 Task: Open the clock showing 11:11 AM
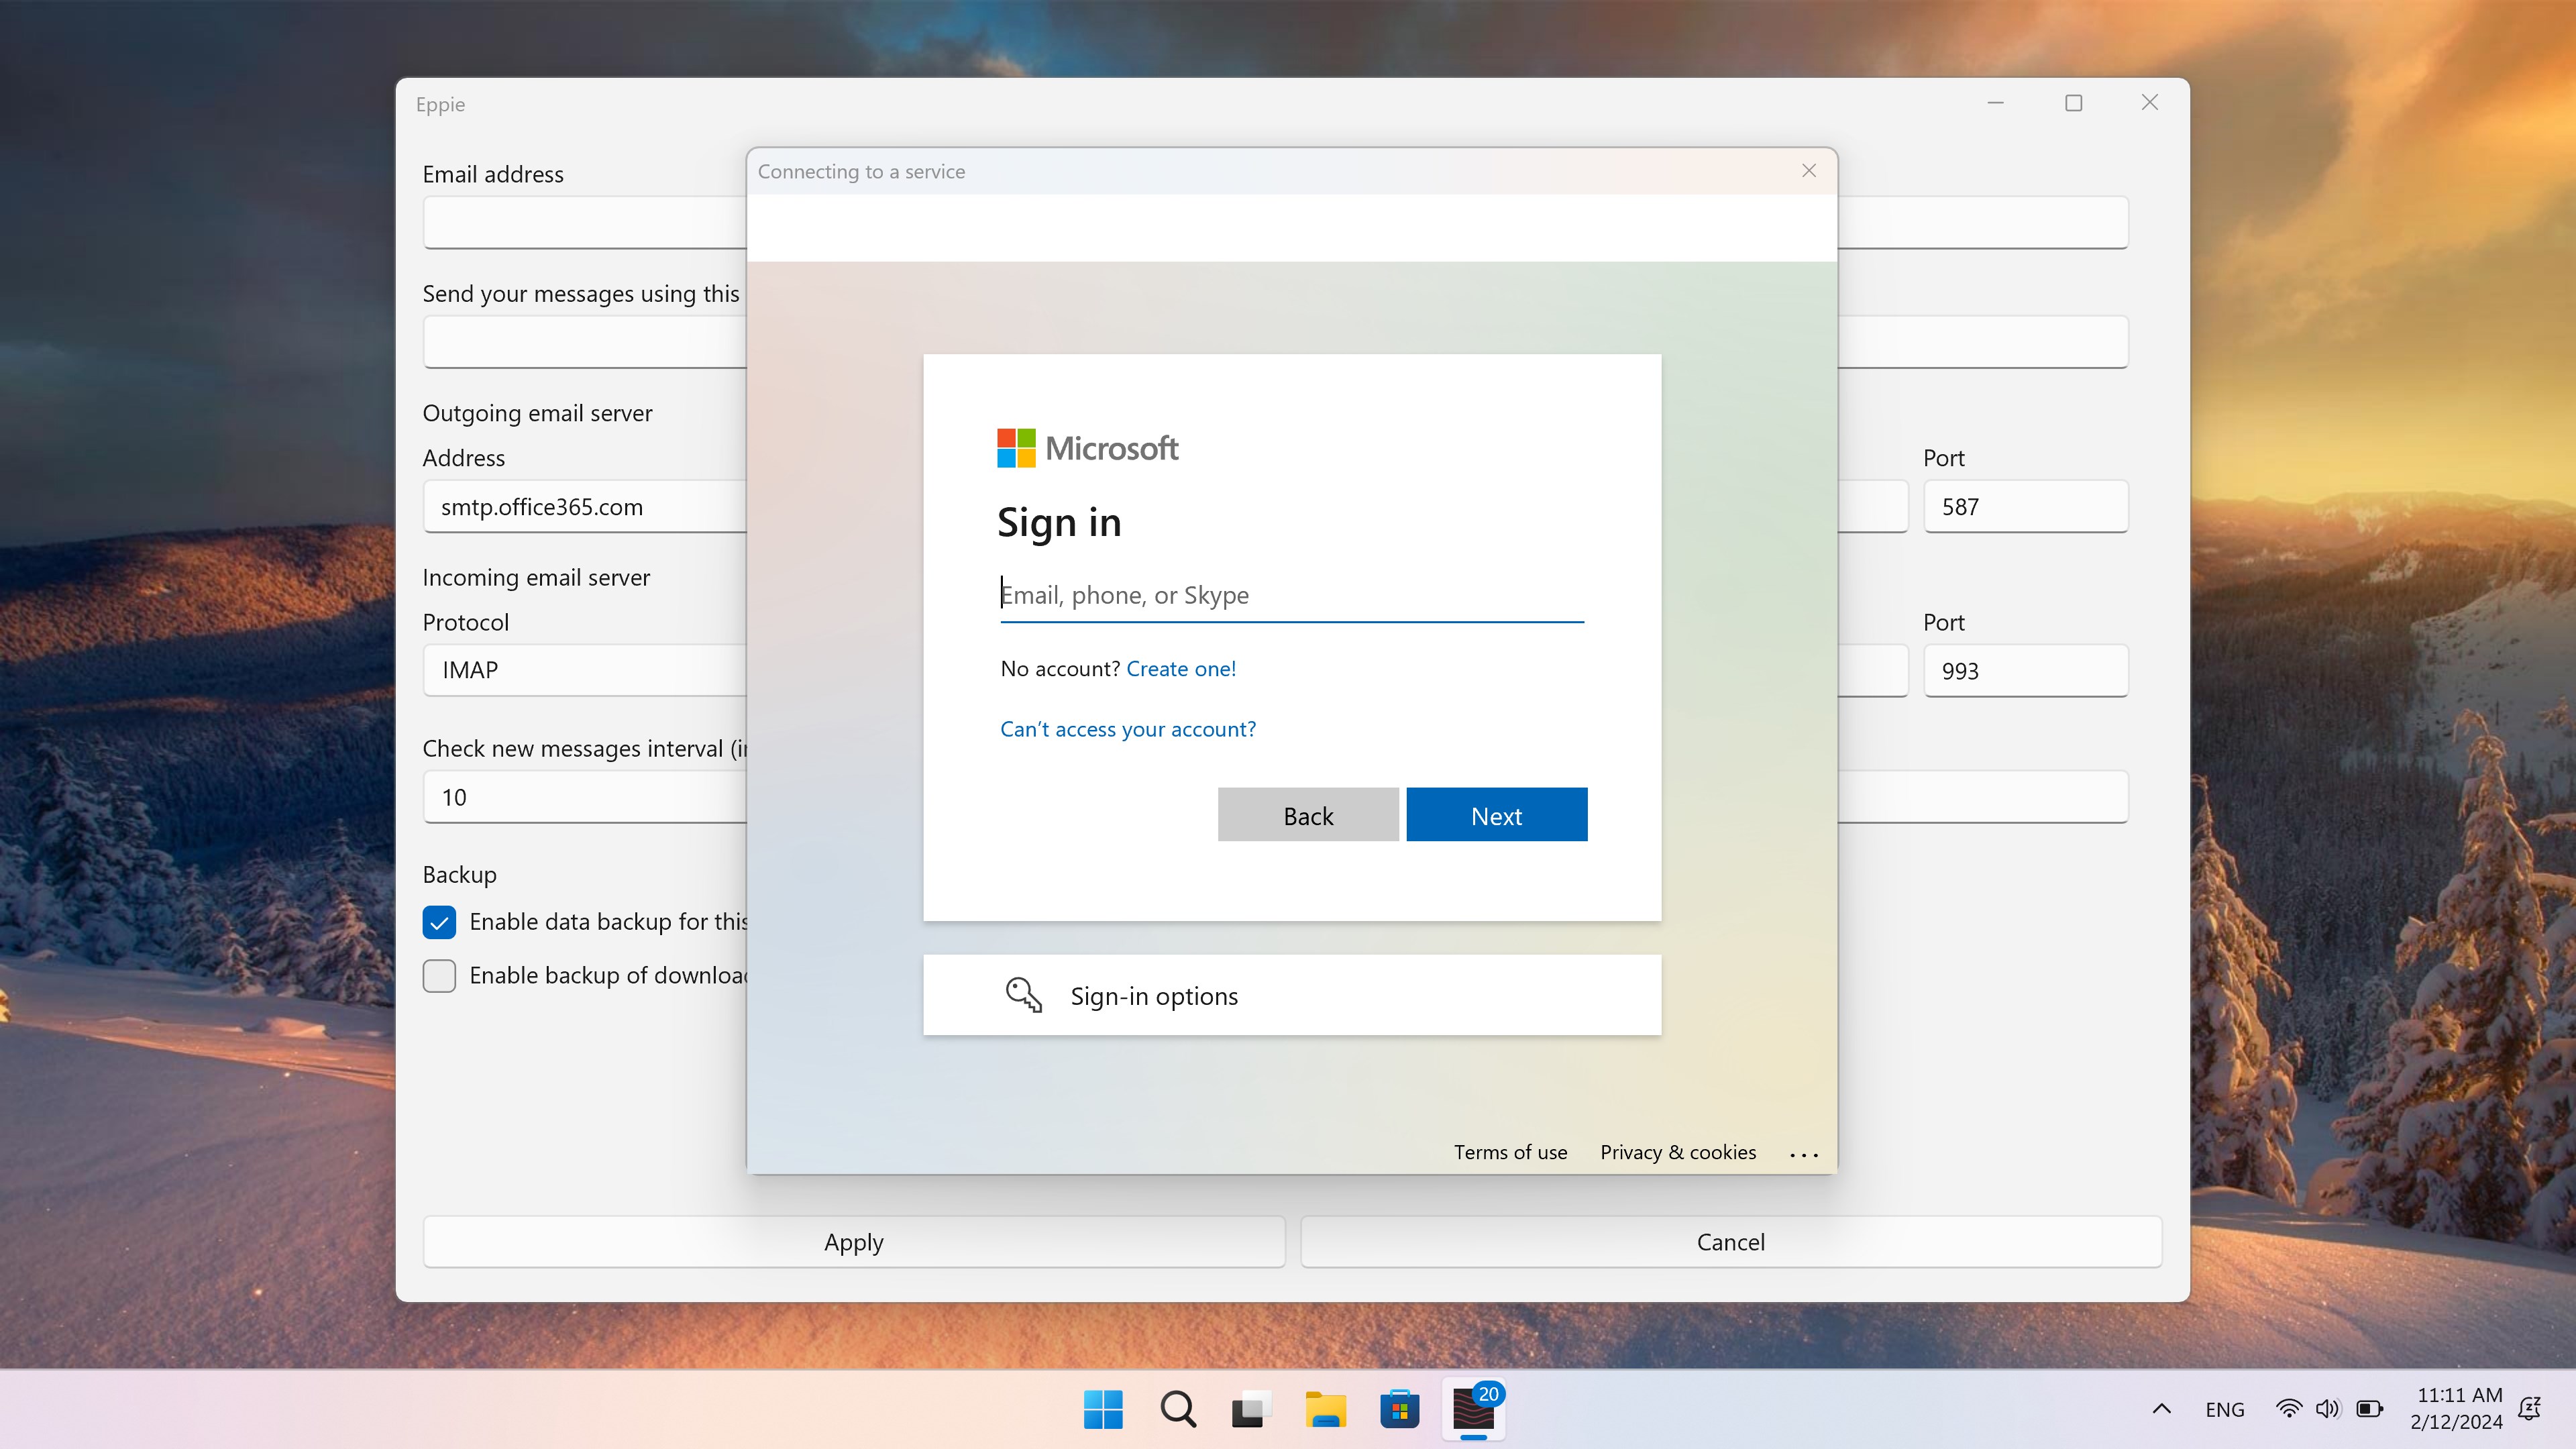tap(2457, 1408)
